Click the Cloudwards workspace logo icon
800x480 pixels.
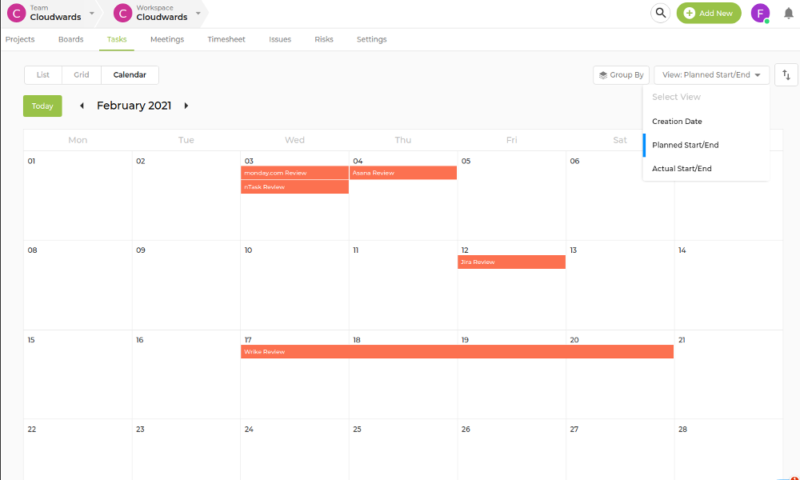click(x=122, y=13)
